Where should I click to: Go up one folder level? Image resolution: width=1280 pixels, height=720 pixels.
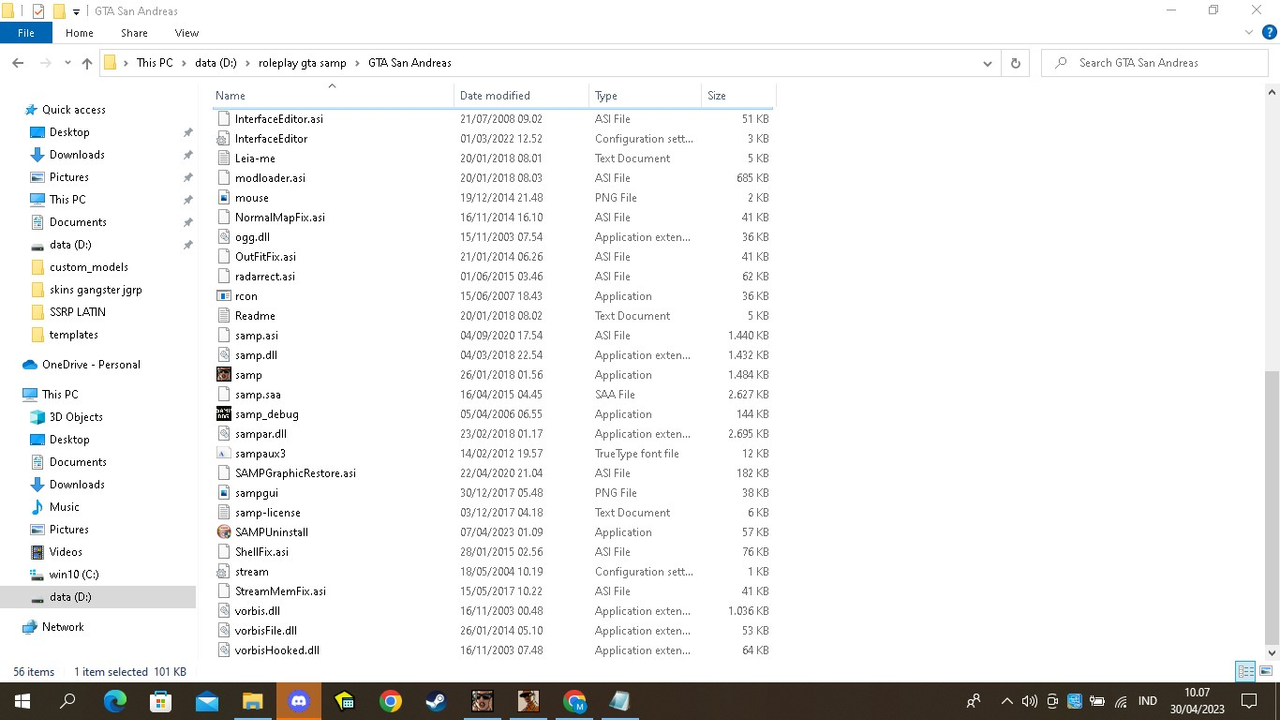pos(87,63)
